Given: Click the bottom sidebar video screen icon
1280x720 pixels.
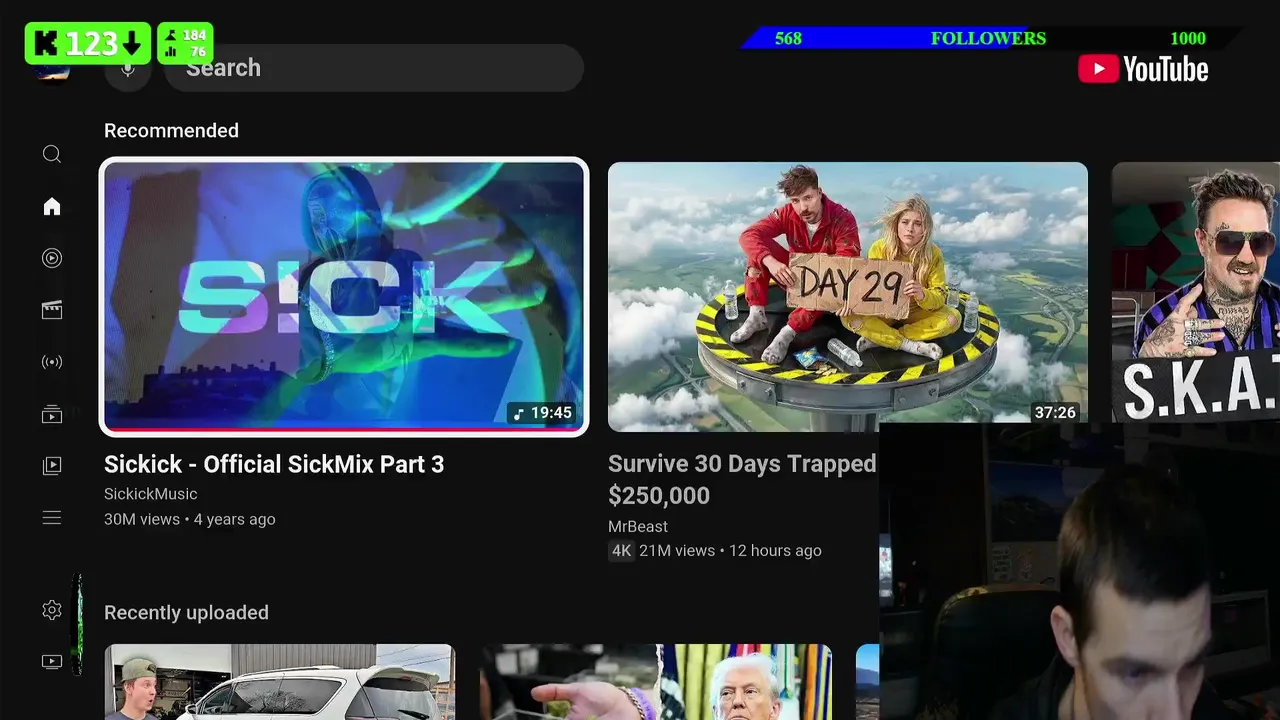Looking at the screenshot, I should tap(52, 661).
